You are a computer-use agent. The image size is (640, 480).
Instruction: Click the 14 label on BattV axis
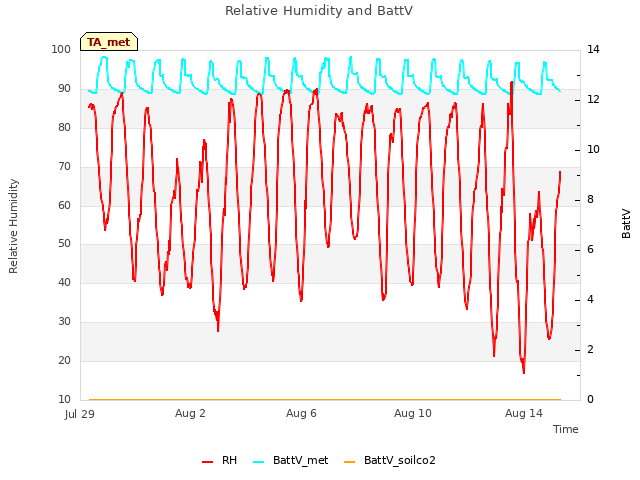coord(593,49)
